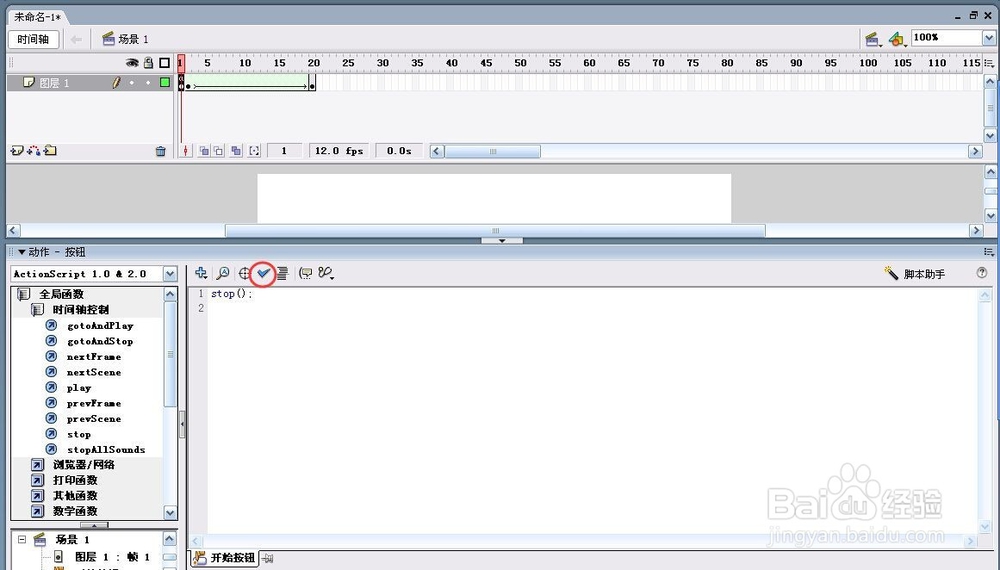1000x570 pixels.
Task: Click gotoAndStop in the function list
Action: [x=100, y=341]
